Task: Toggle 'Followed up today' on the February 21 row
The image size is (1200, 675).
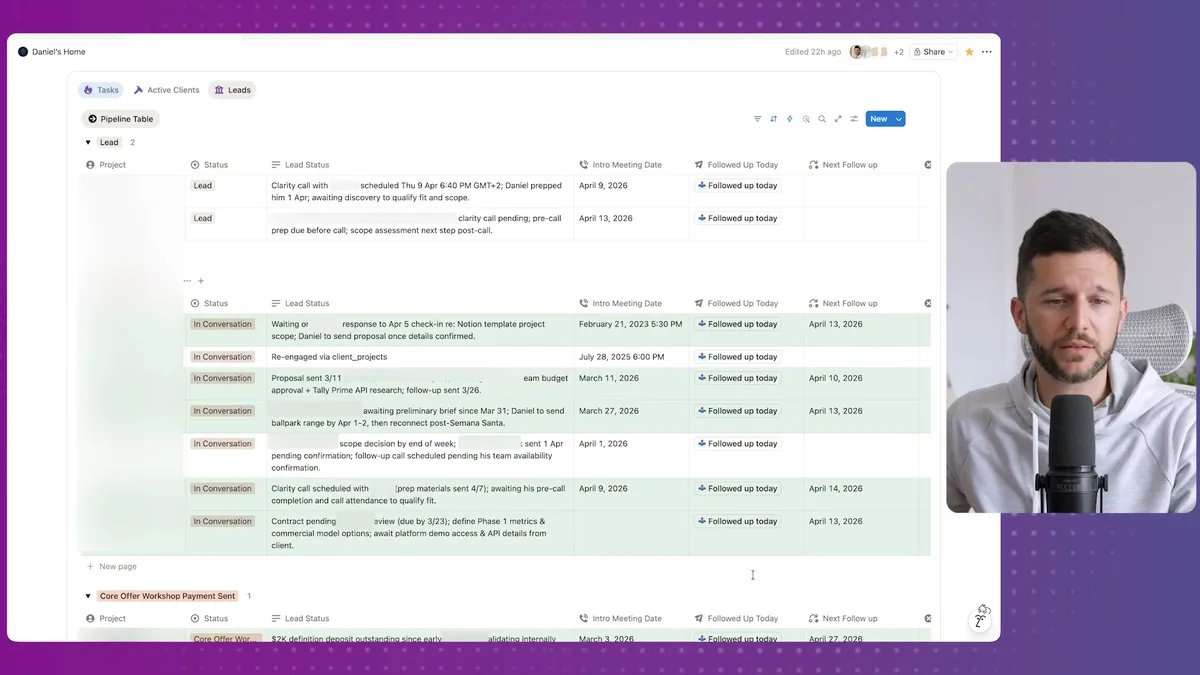Action: (x=737, y=324)
